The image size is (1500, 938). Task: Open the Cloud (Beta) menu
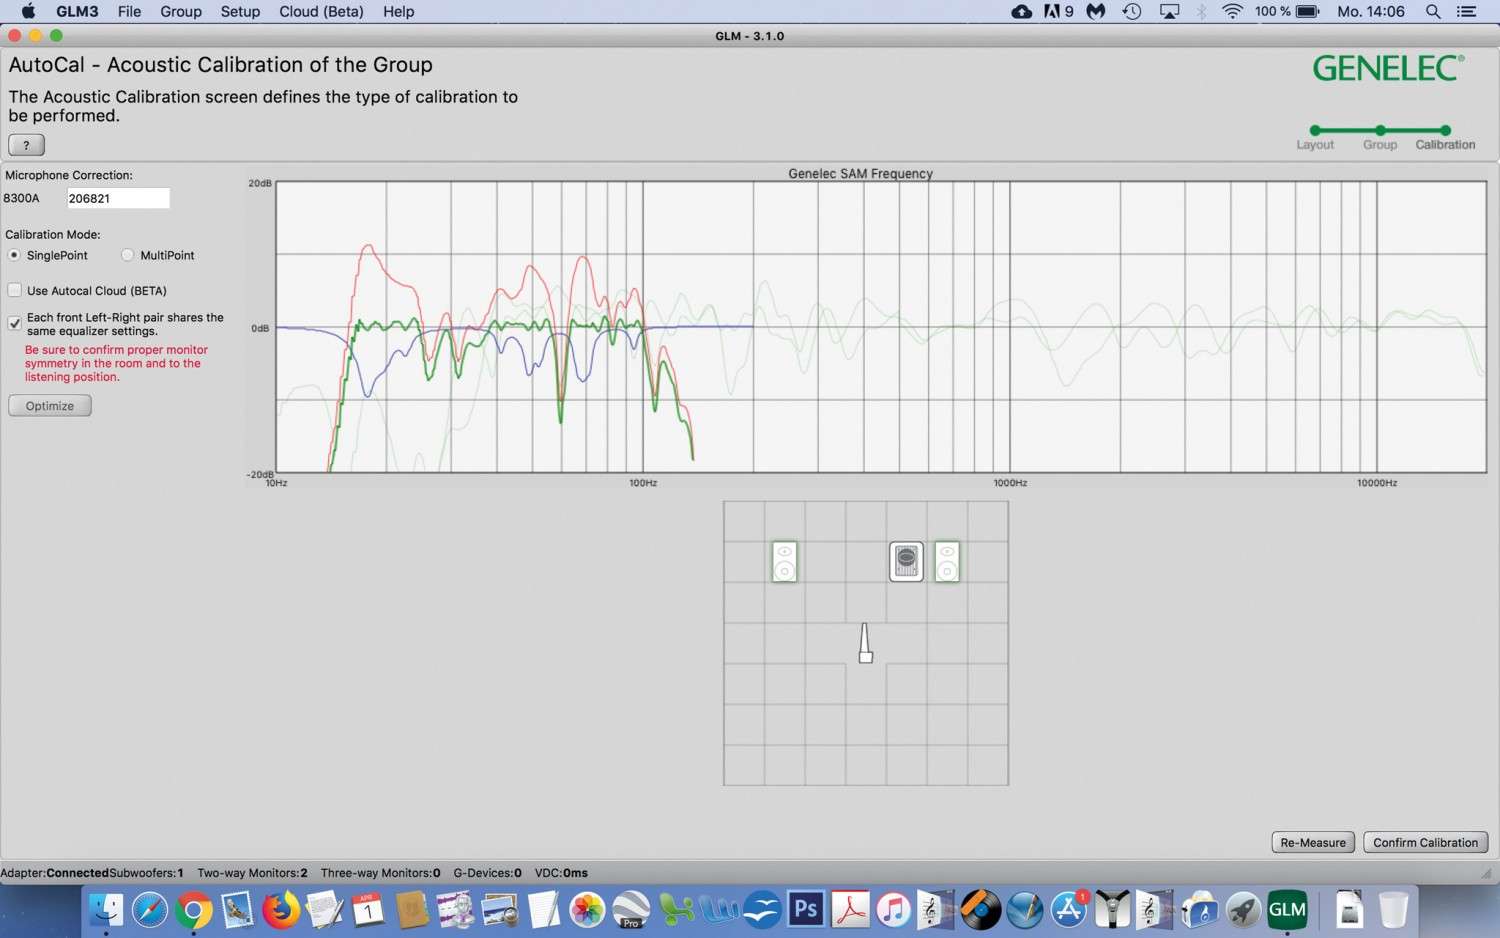321,11
